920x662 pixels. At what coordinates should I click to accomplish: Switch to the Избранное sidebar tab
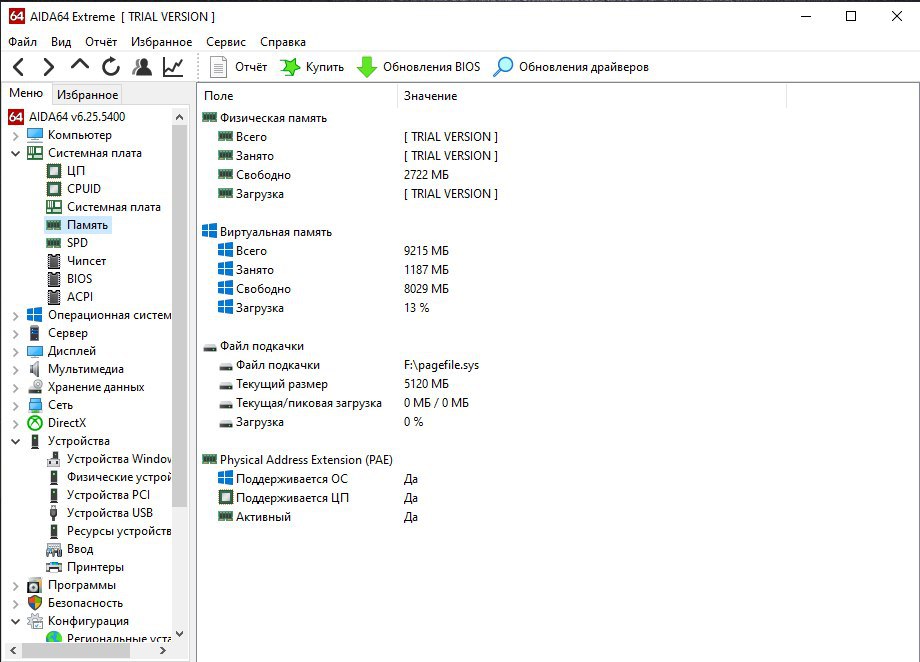(x=87, y=94)
